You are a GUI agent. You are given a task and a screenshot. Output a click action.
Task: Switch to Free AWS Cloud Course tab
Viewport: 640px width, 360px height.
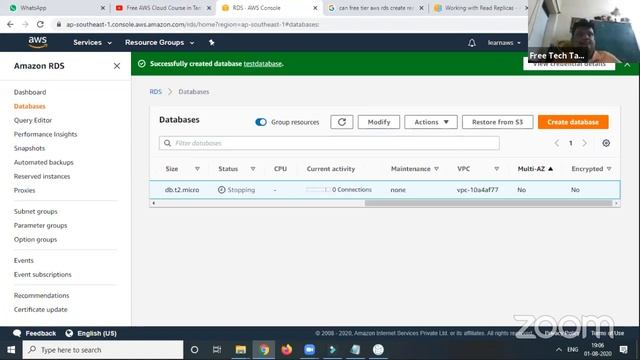(162, 8)
